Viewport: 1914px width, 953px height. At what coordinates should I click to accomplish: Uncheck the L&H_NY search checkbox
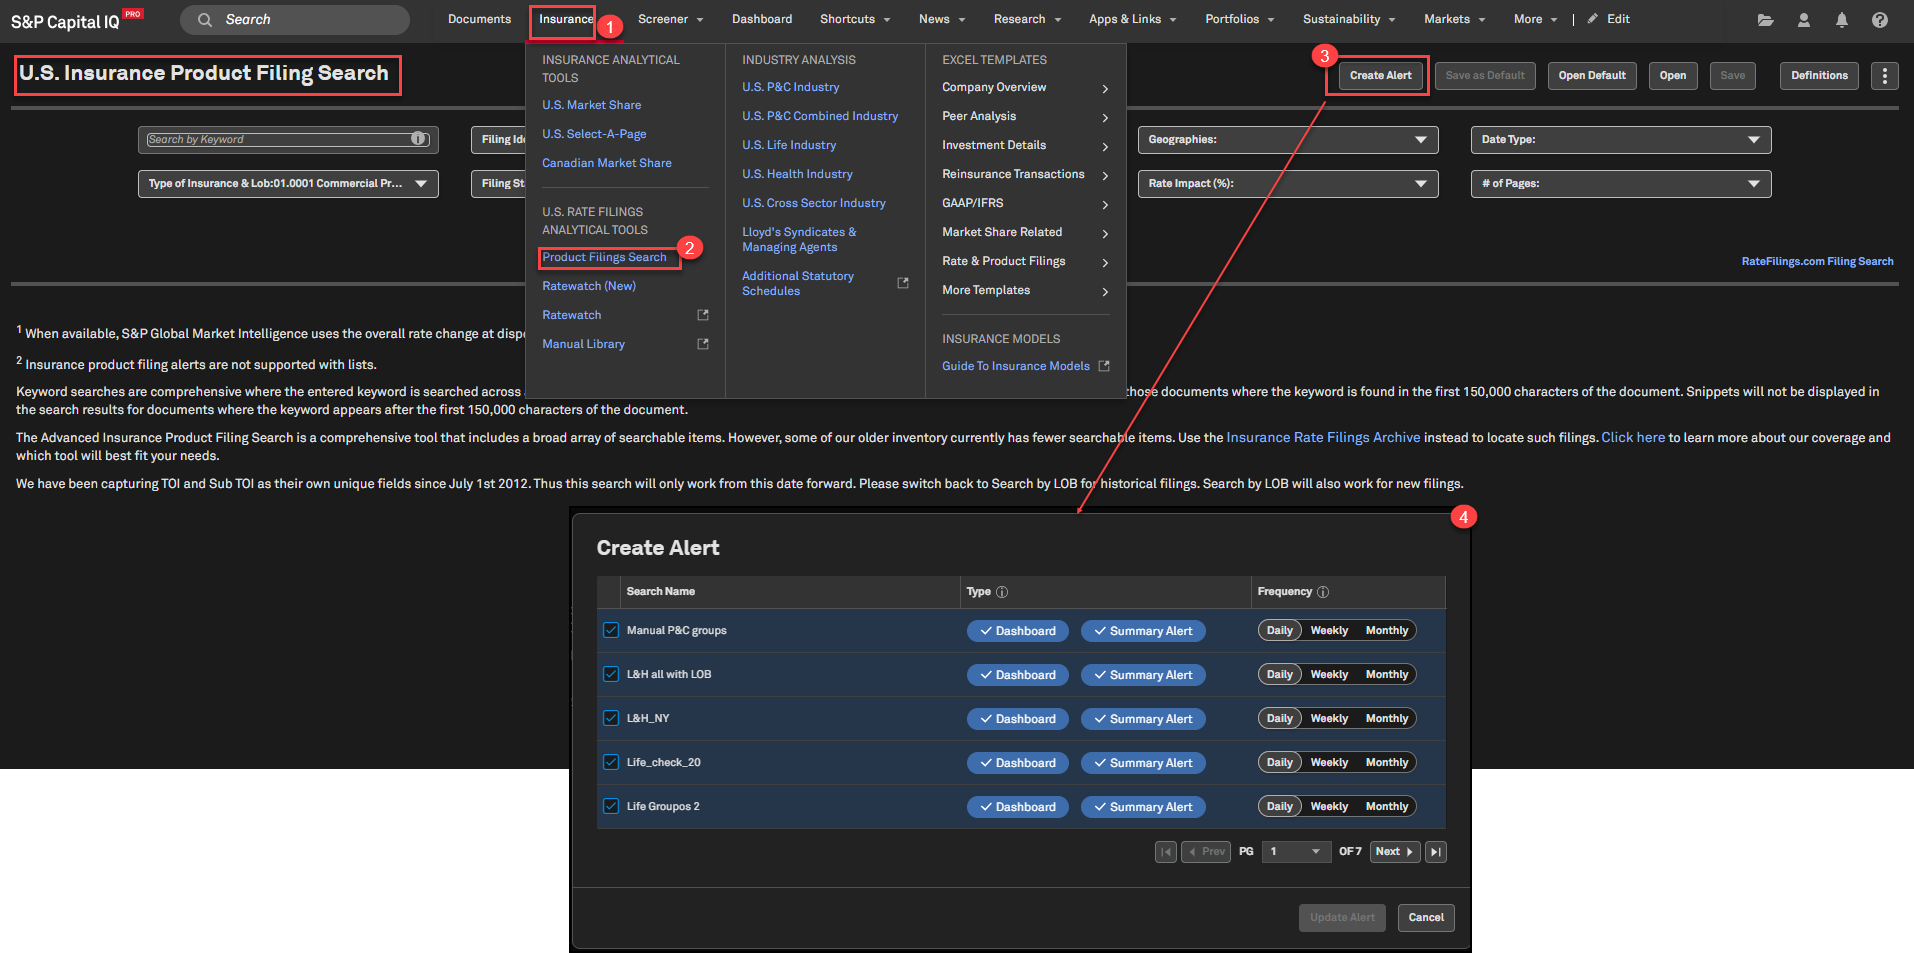click(x=611, y=718)
